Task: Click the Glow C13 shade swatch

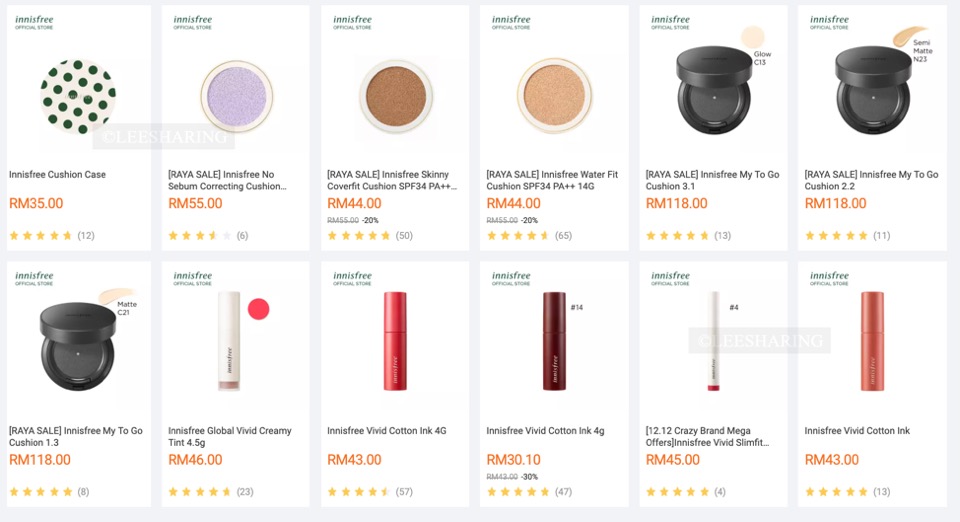Action: click(x=752, y=38)
